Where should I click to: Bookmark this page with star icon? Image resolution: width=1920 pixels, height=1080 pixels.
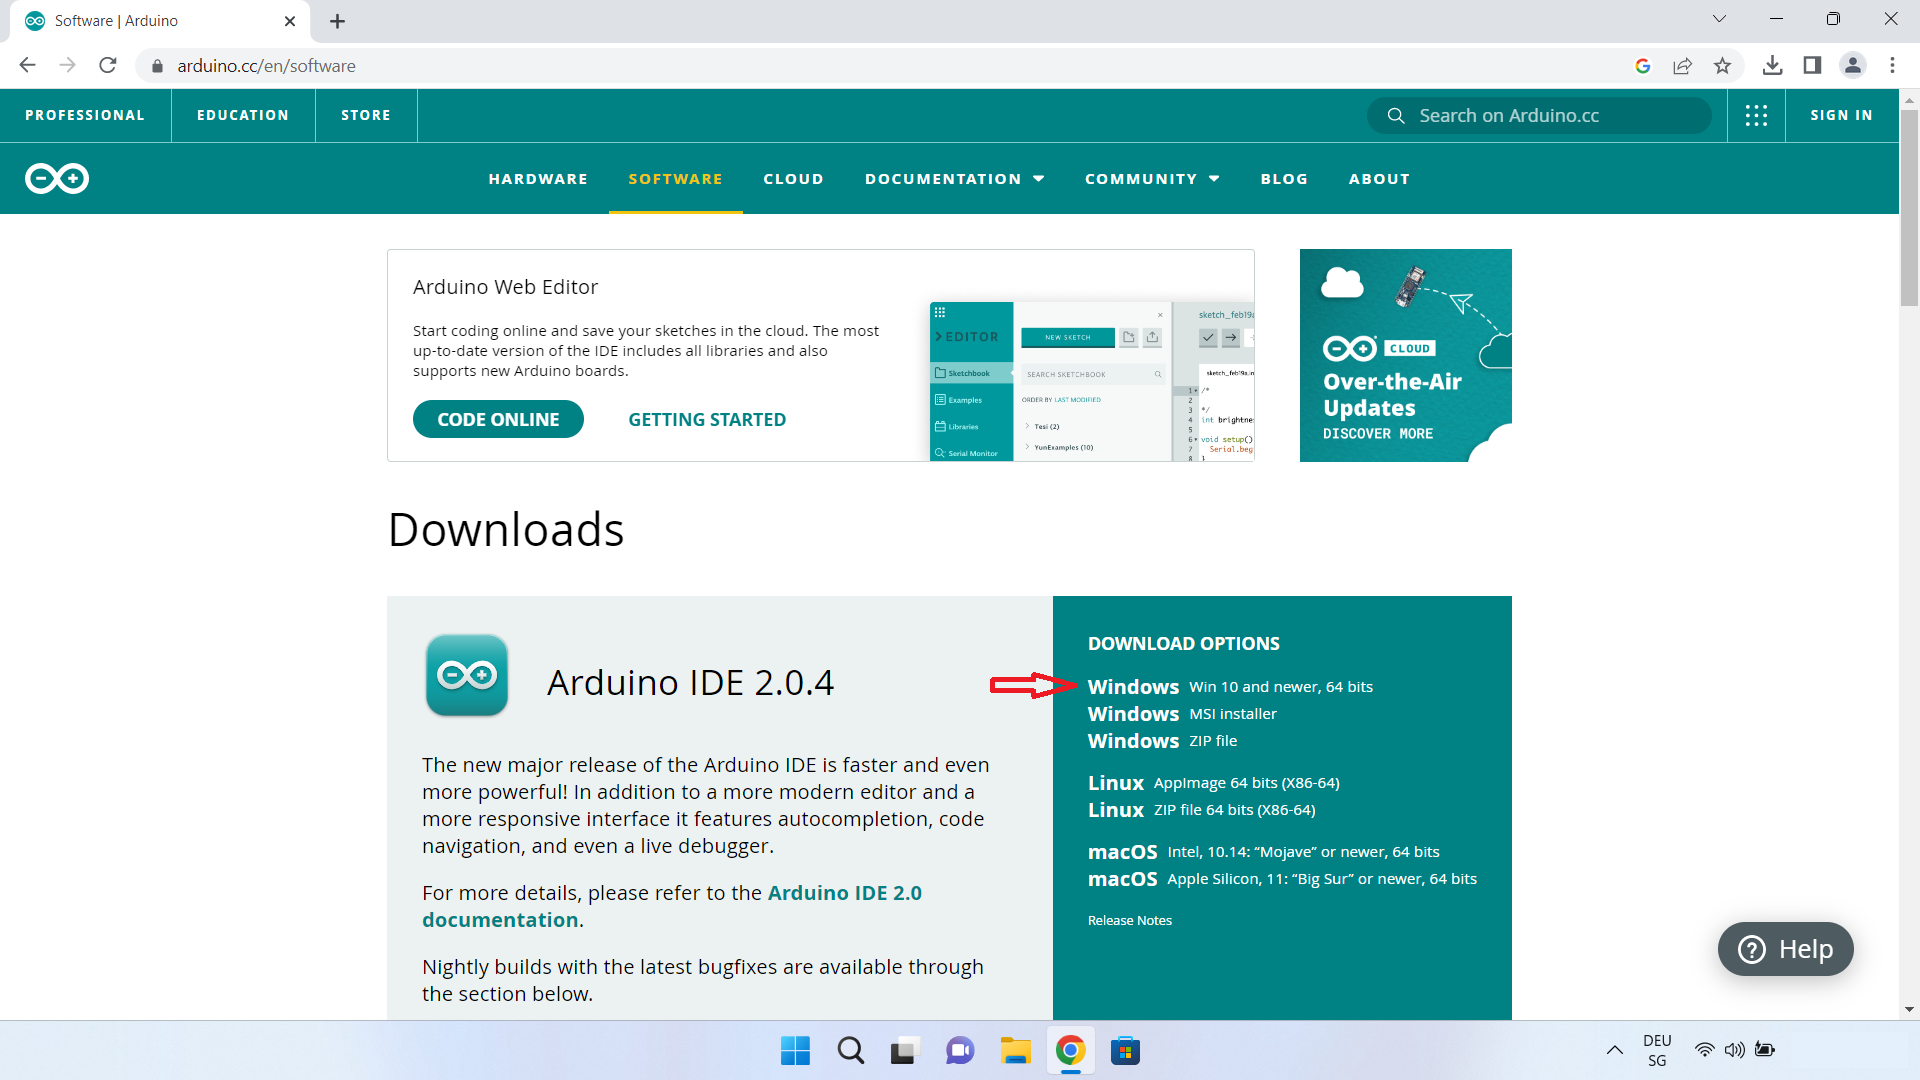tap(1722, 66)
